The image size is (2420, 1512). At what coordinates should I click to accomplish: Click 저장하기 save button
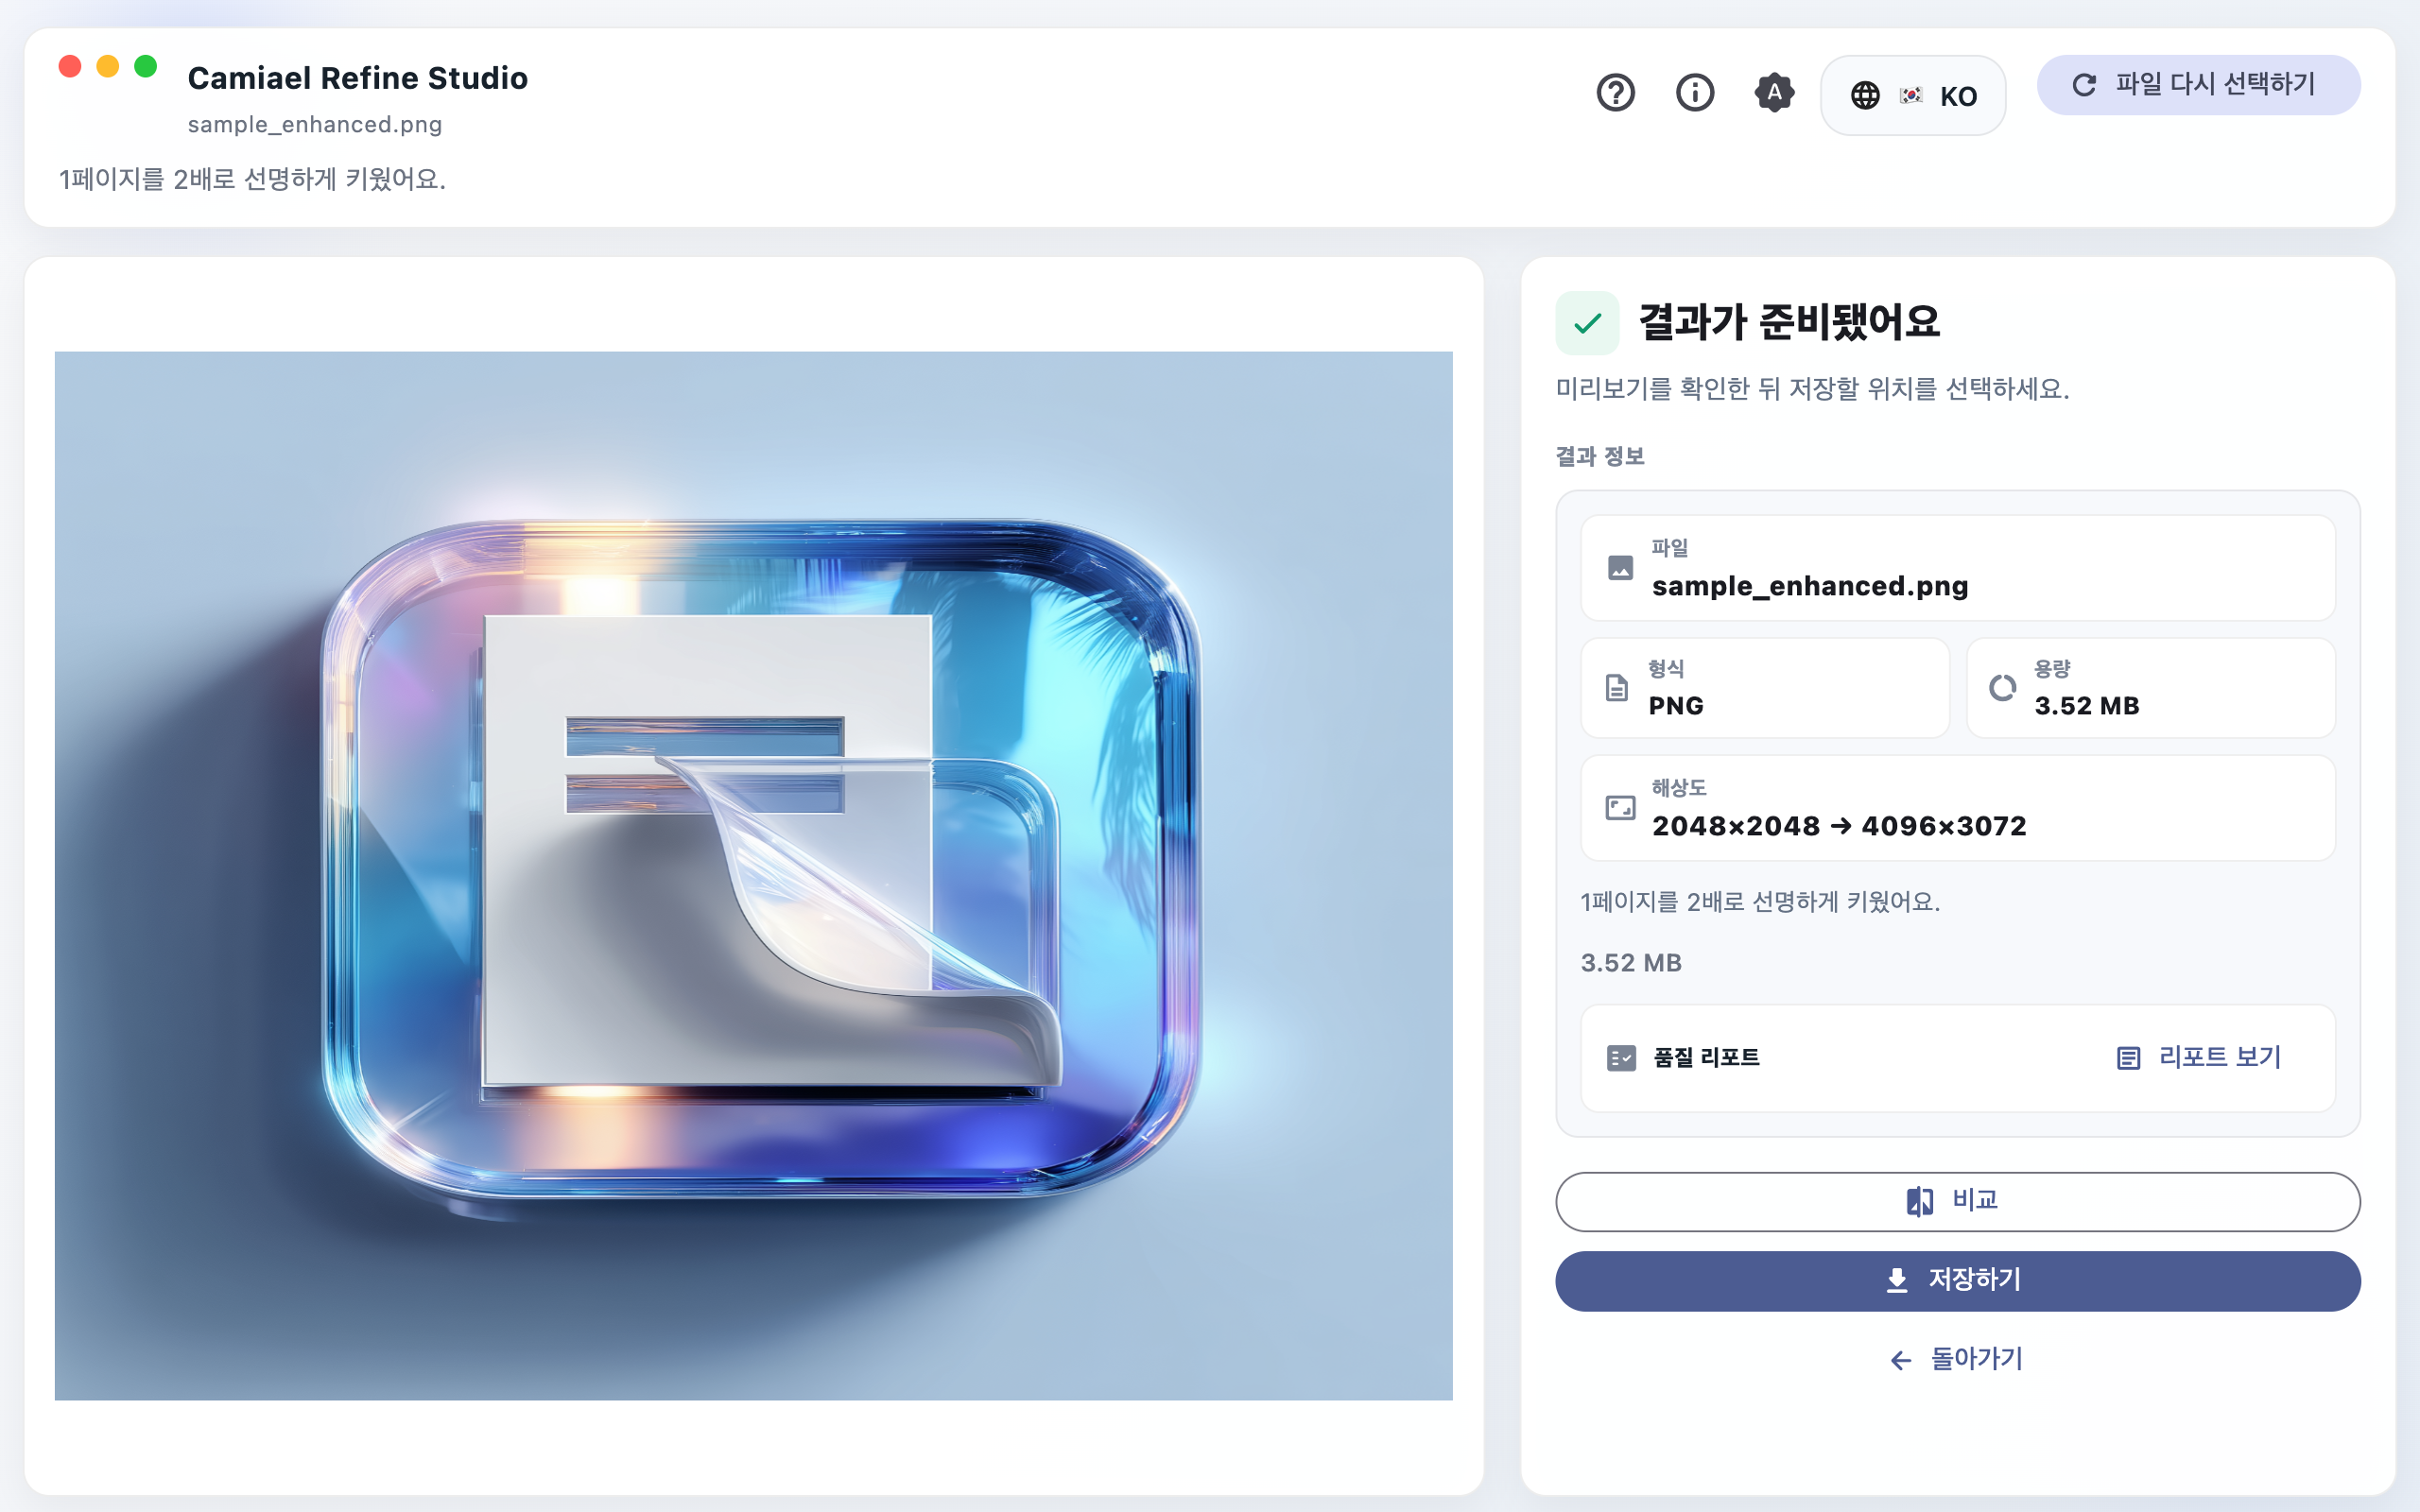click(1957, 1281)
